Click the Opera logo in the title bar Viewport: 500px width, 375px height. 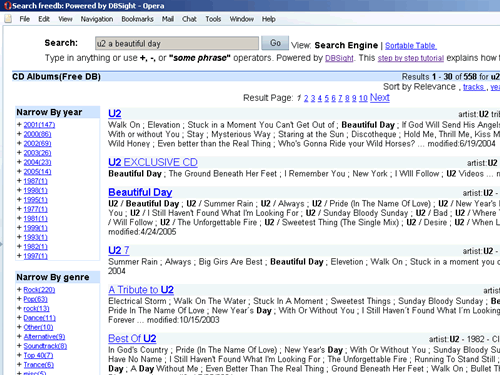coord(7,6)
